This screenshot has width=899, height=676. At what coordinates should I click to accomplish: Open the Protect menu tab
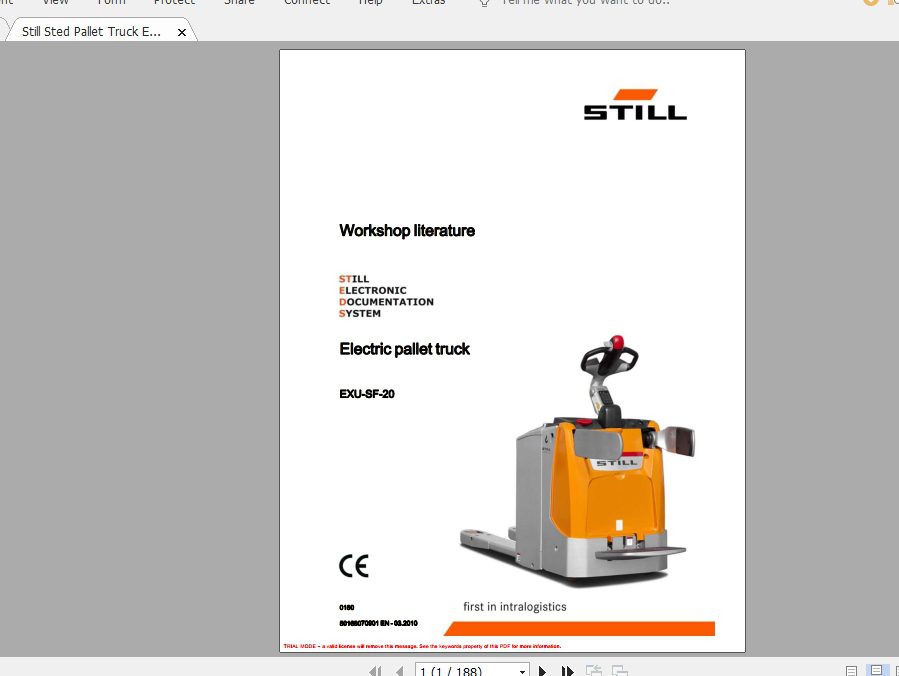click(x=174, y=2)
